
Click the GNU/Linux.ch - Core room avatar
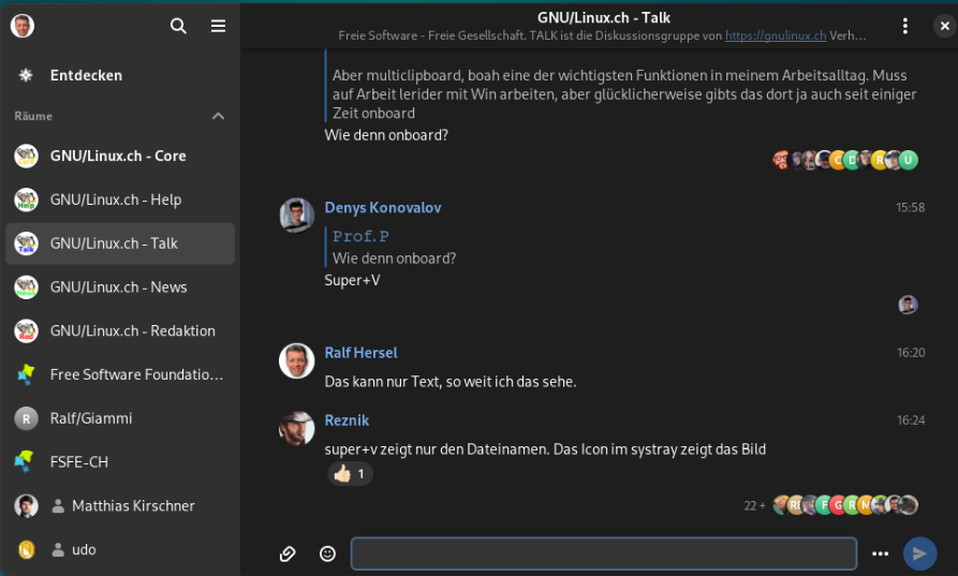click(x=26, y=156)
